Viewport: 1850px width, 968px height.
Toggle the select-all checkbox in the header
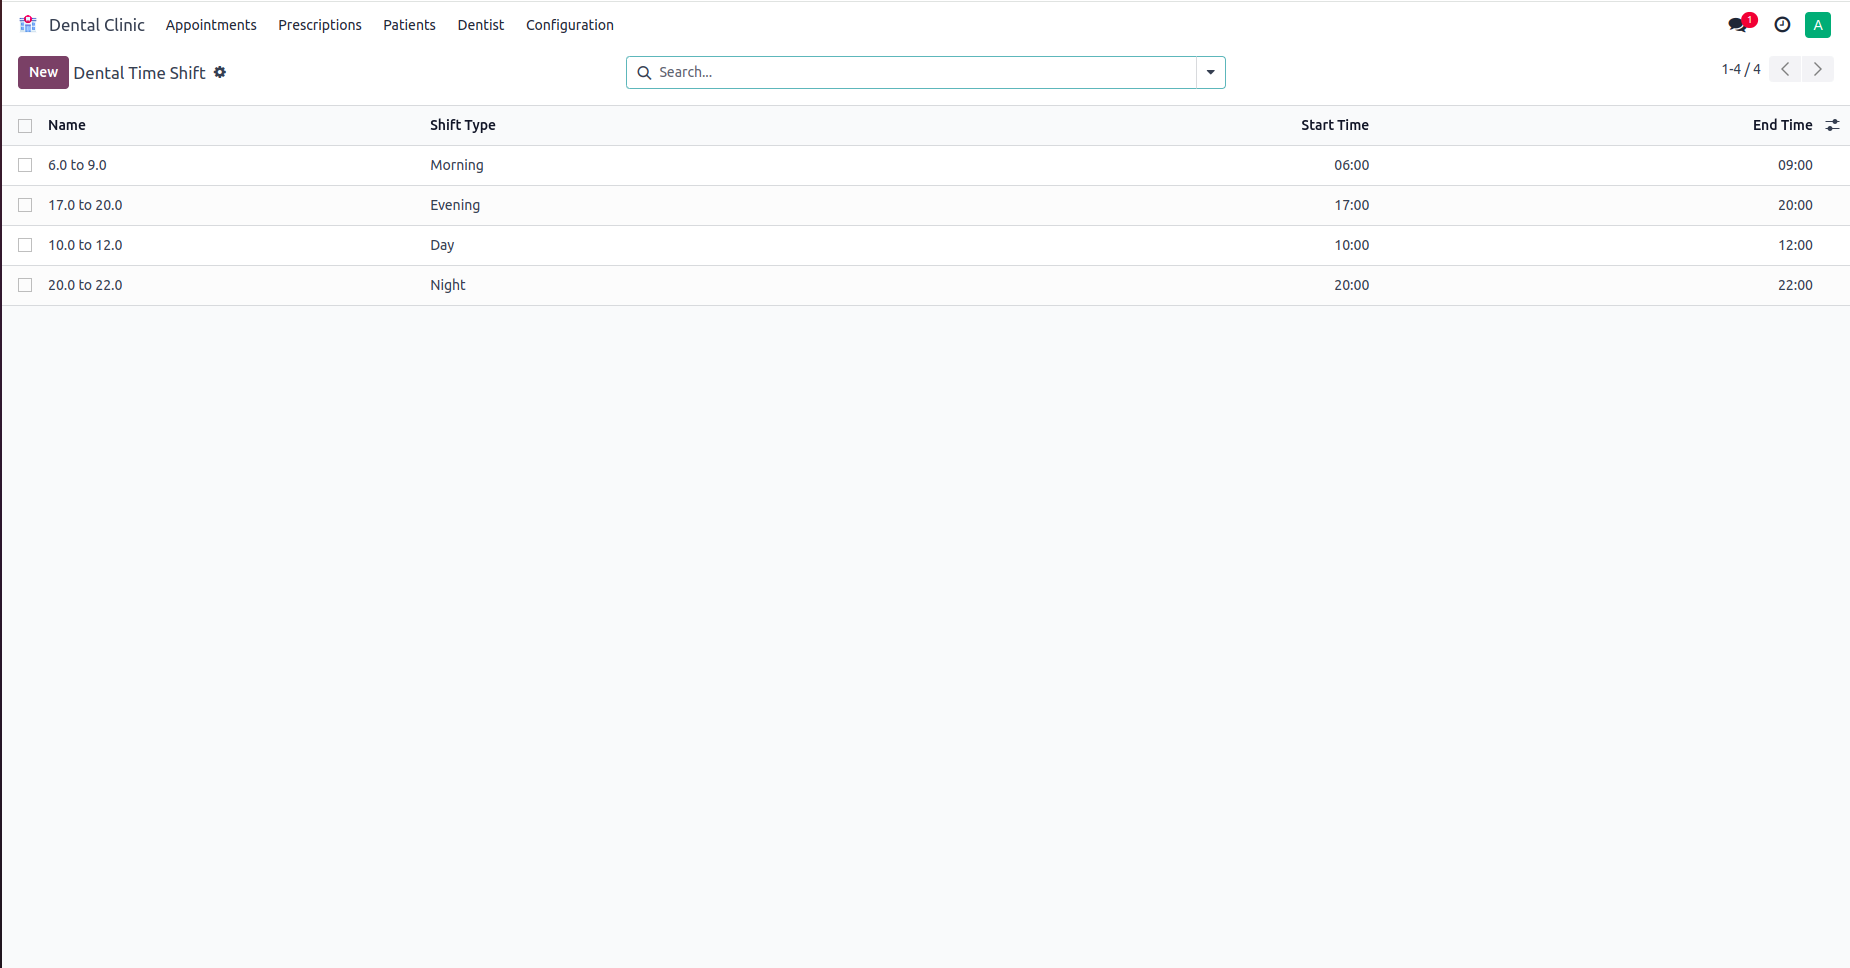pyautogui.click(x=25, y=125)
